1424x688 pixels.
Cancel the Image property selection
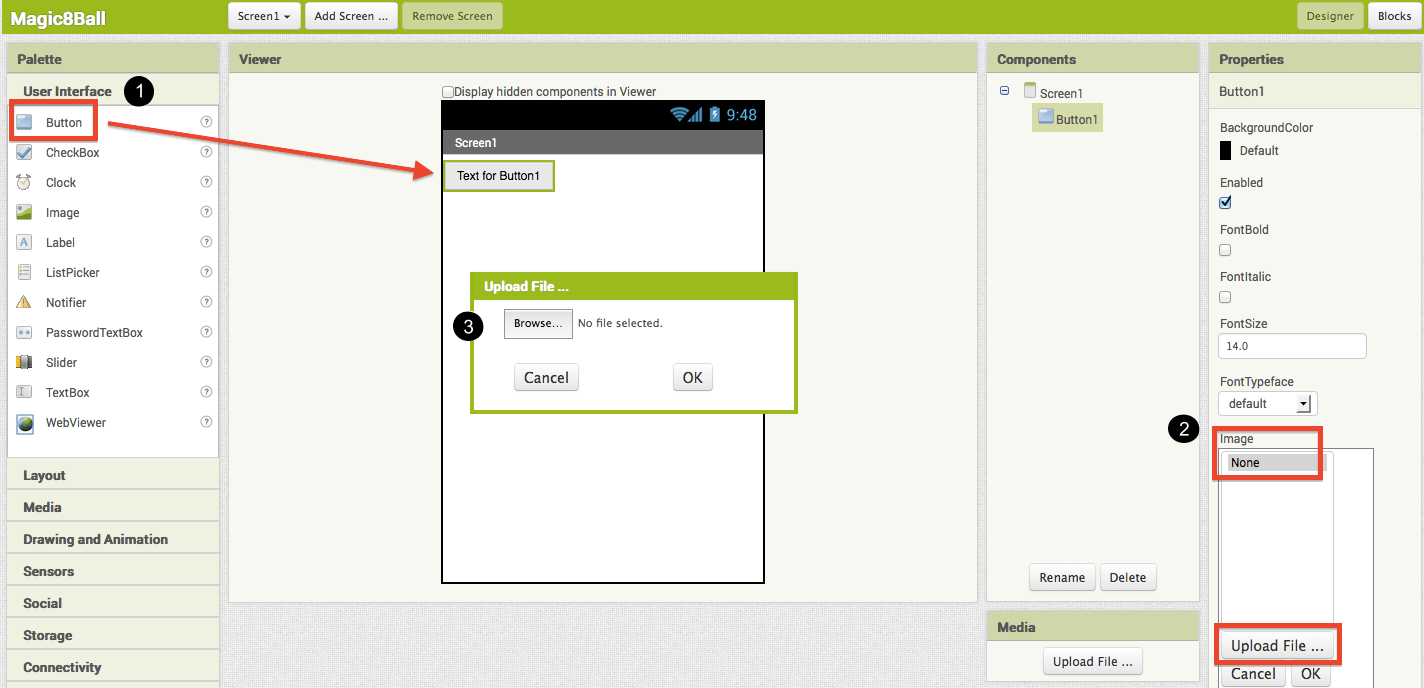point(1253,674)
